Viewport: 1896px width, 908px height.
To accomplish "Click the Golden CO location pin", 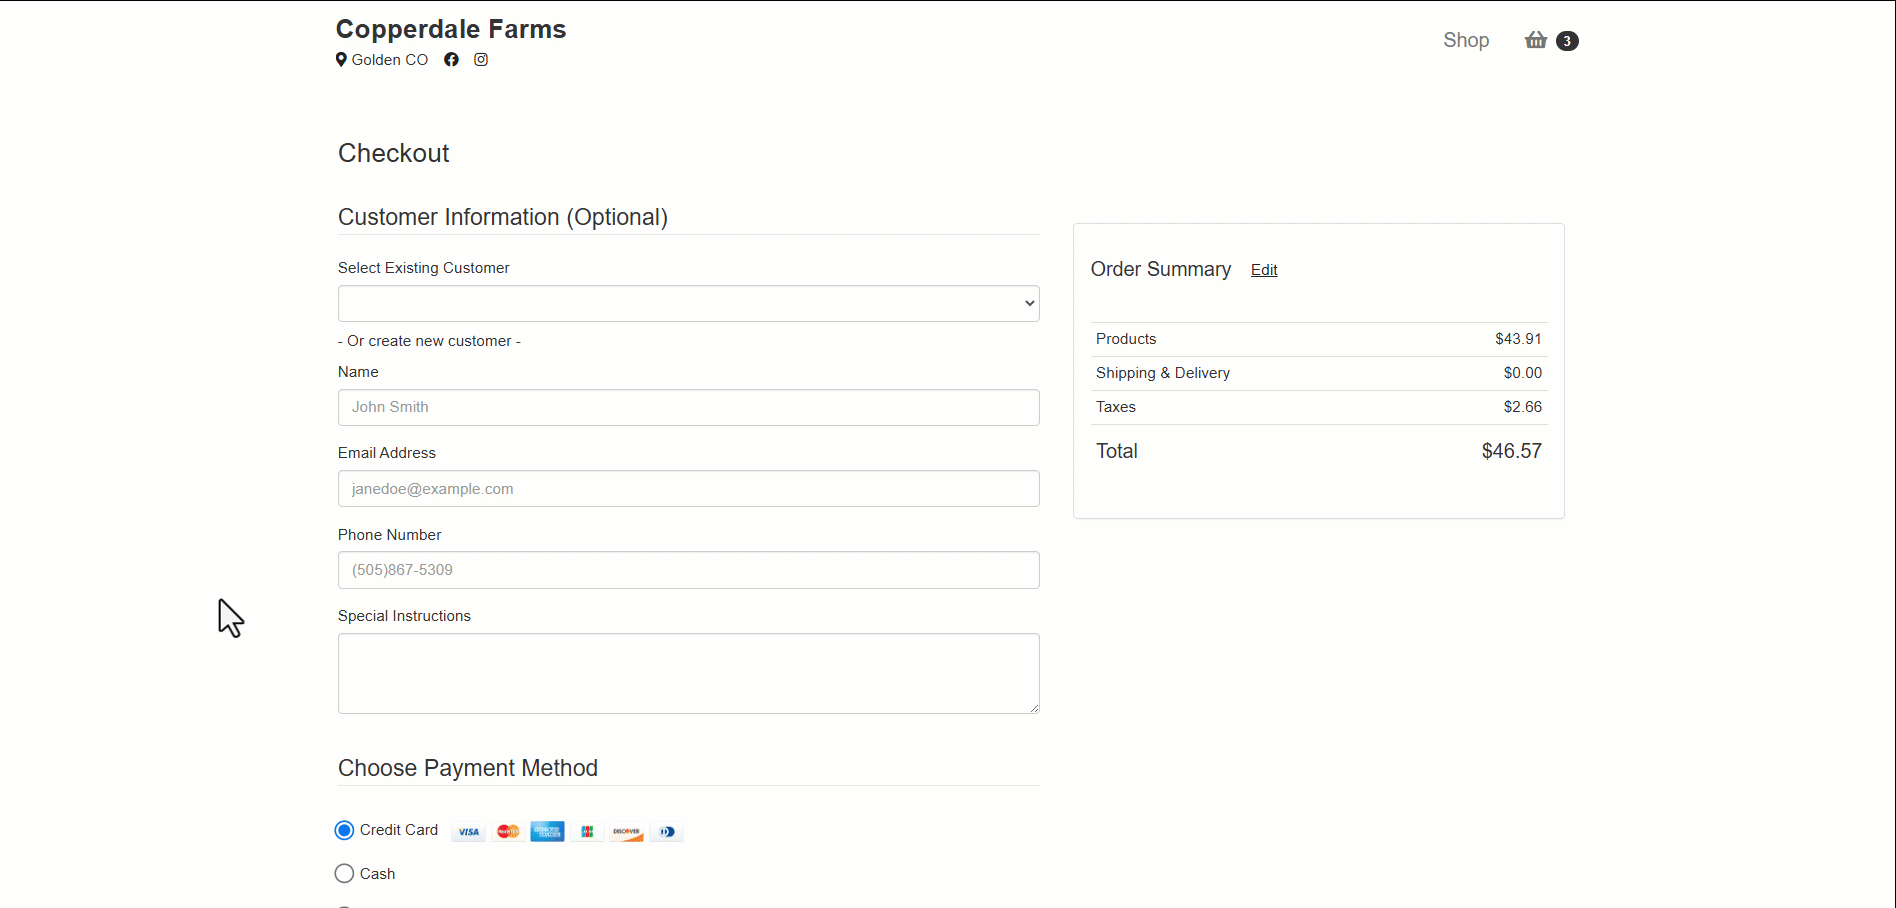I will coord(342,60).
